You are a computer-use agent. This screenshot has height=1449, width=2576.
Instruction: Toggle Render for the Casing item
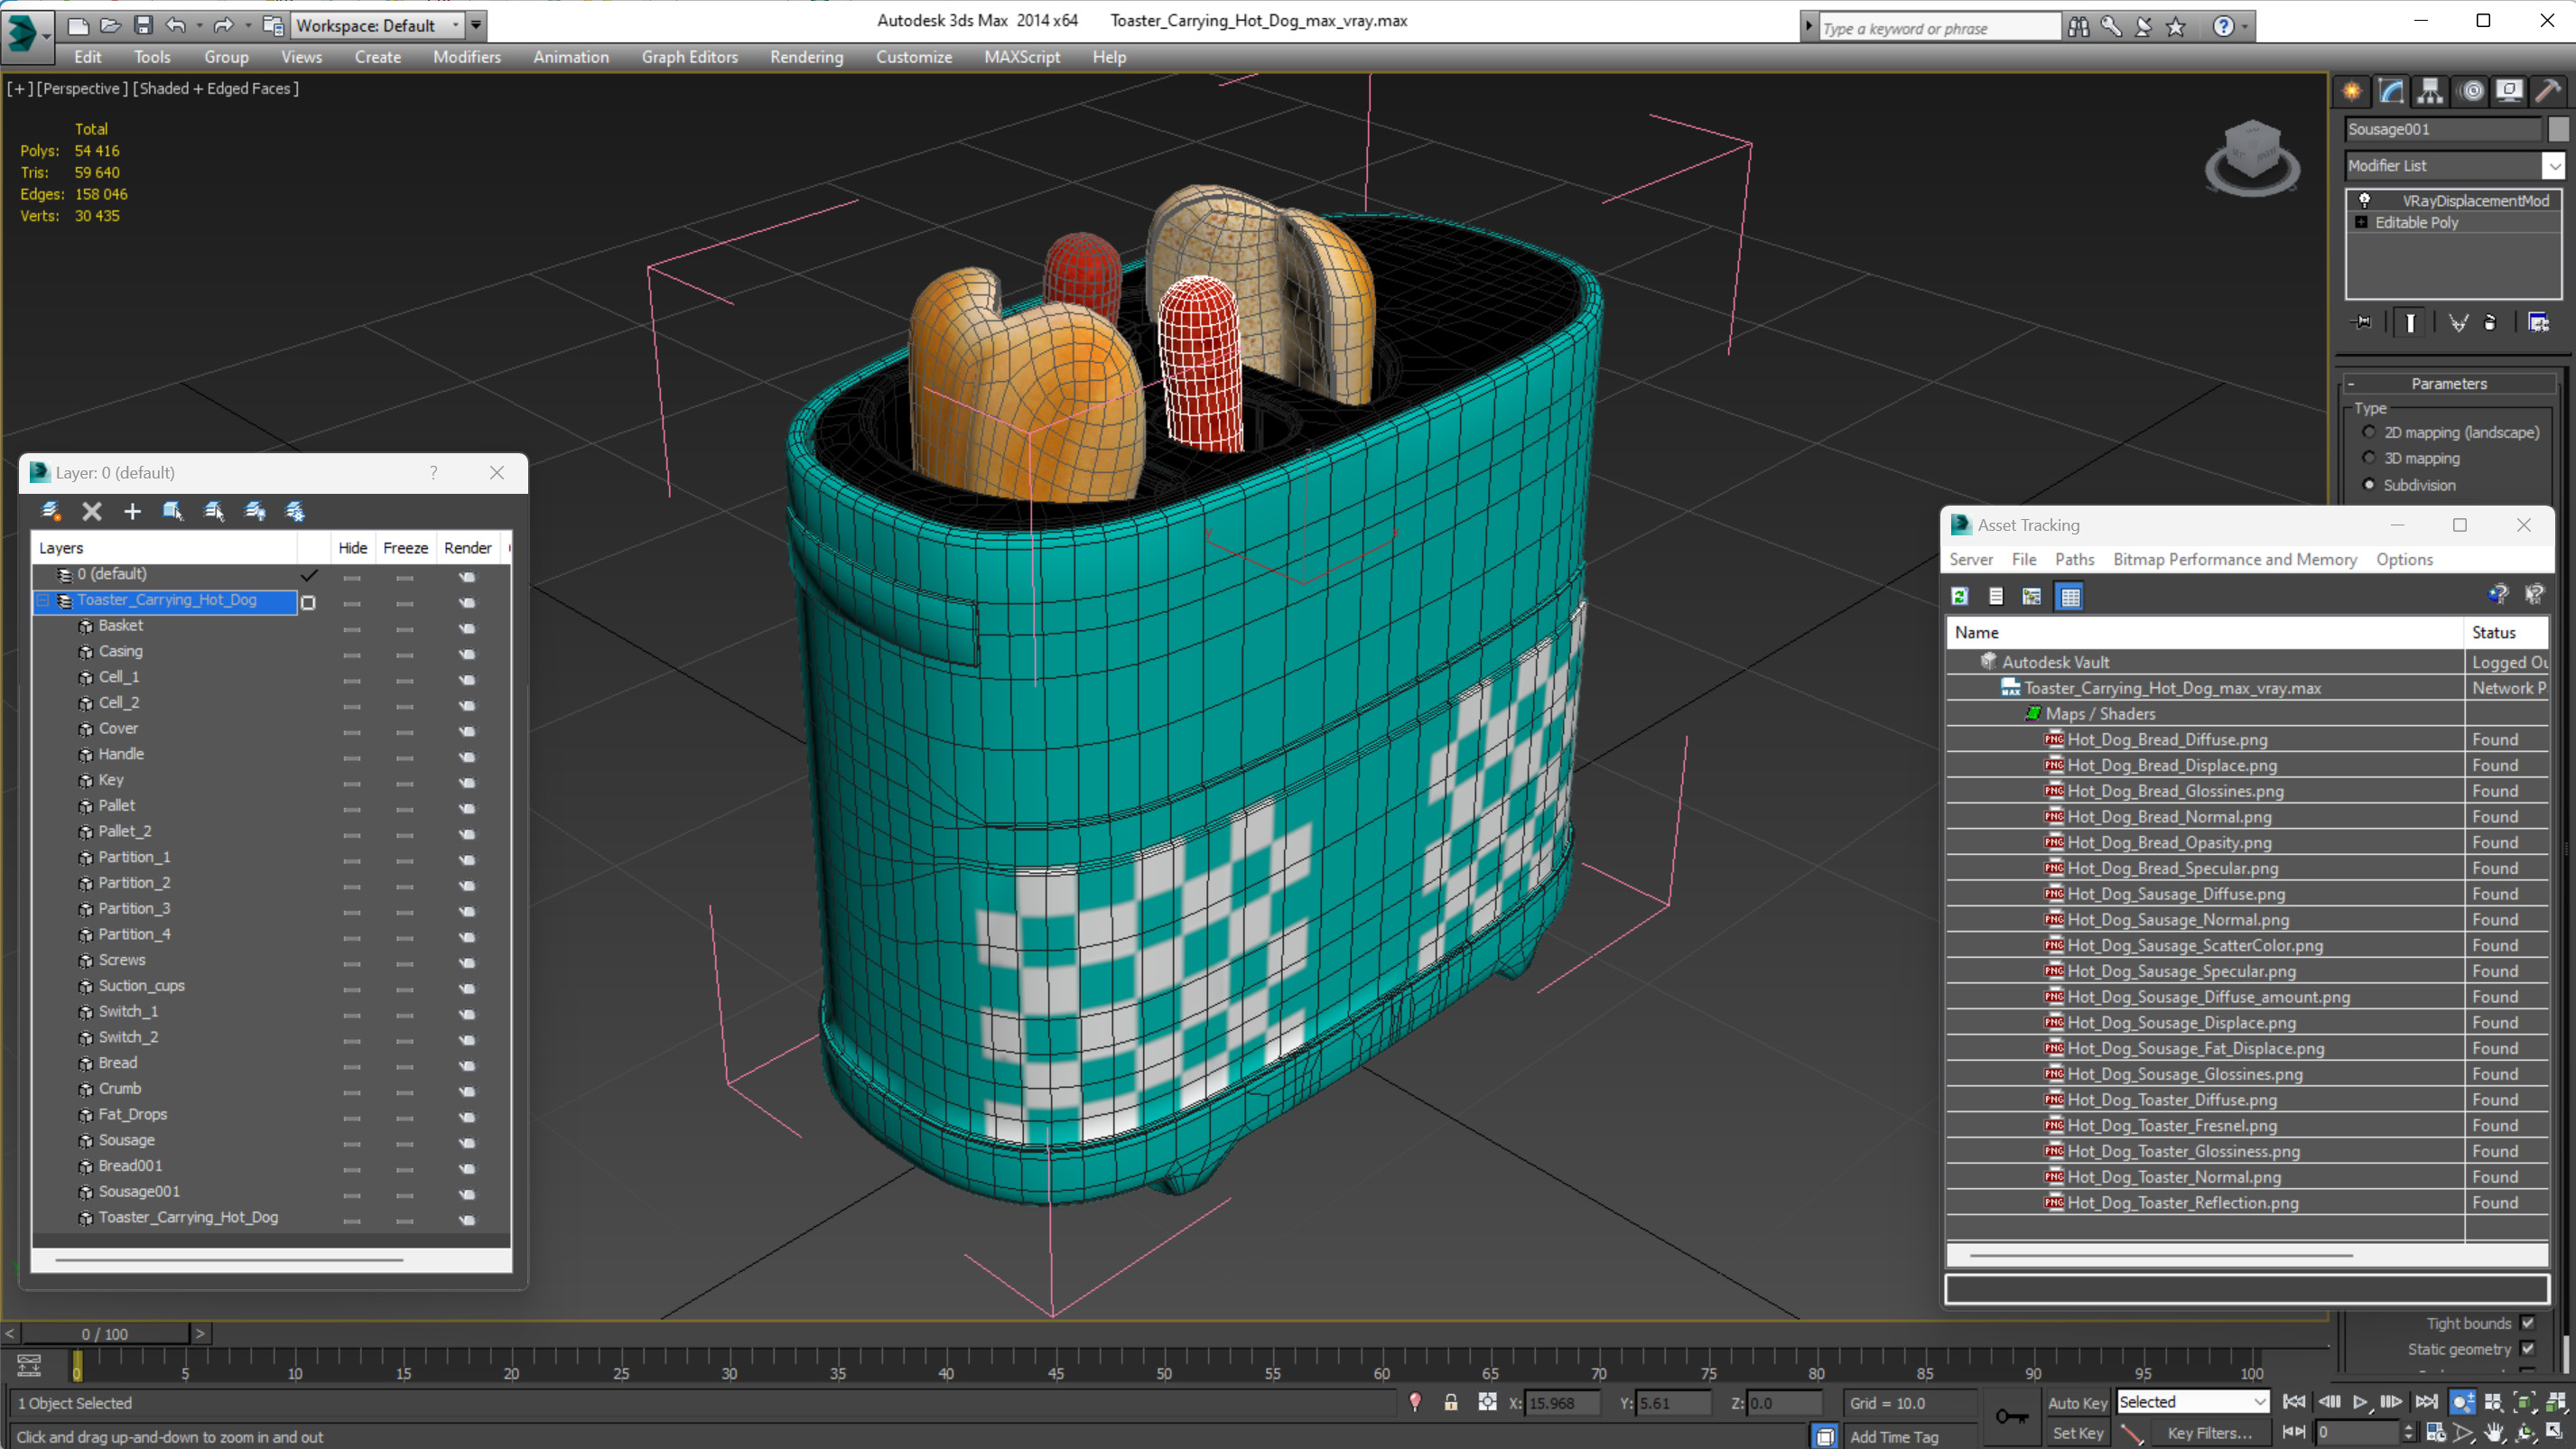[x=467, y=654]
